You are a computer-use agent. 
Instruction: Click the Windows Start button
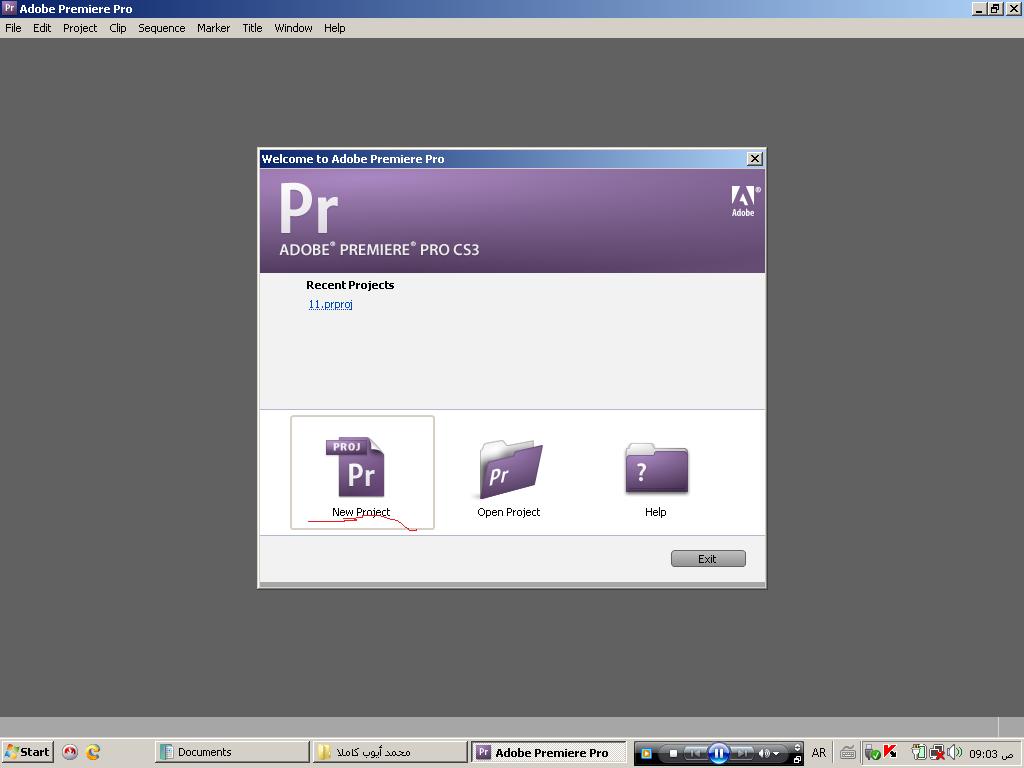tap(27, 752)
